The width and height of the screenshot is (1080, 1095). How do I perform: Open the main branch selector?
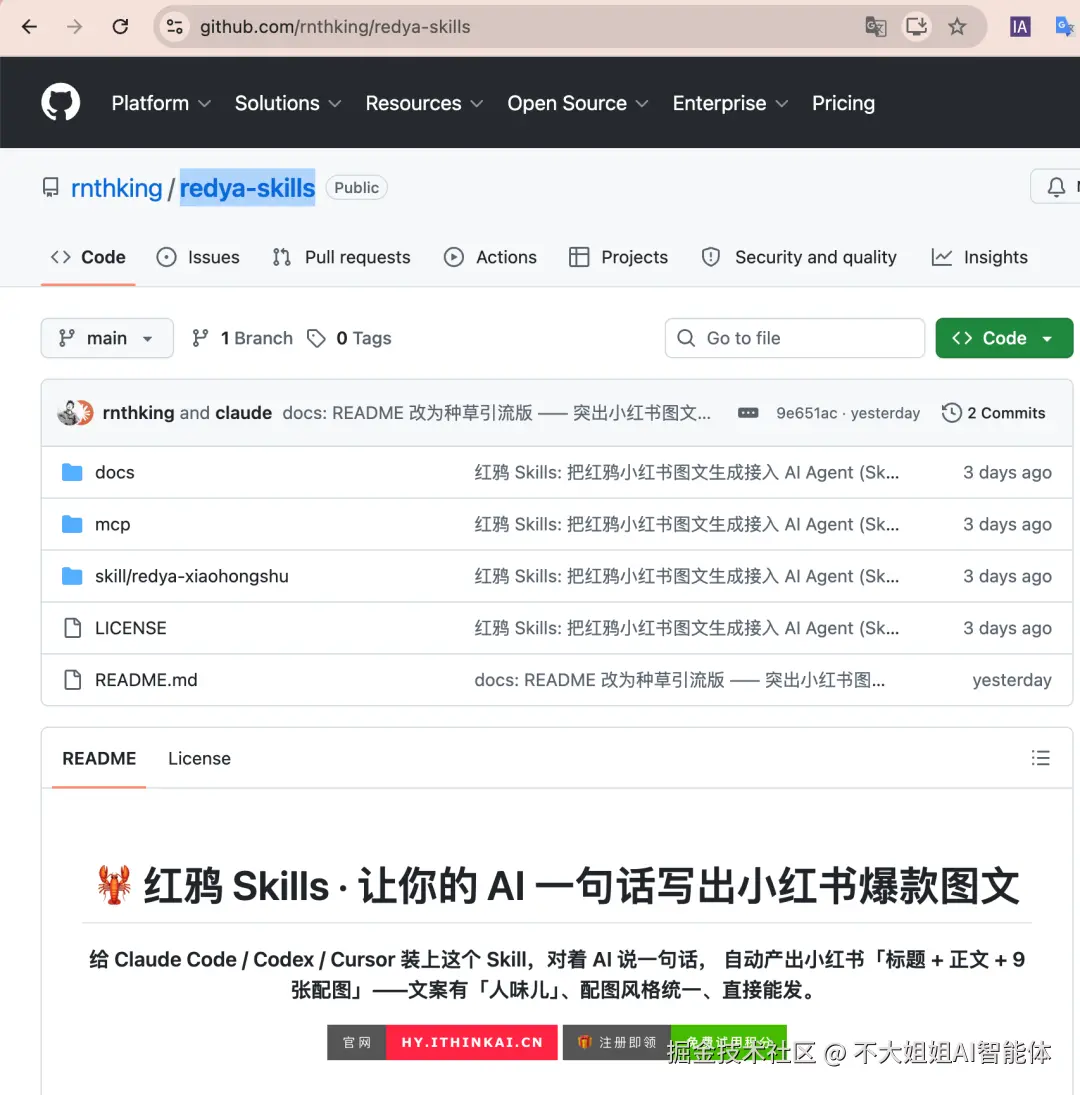point(107,338)
